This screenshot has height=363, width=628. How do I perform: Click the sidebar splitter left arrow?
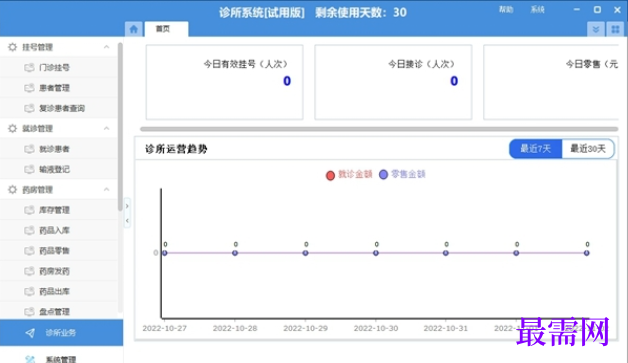(127, 221)
